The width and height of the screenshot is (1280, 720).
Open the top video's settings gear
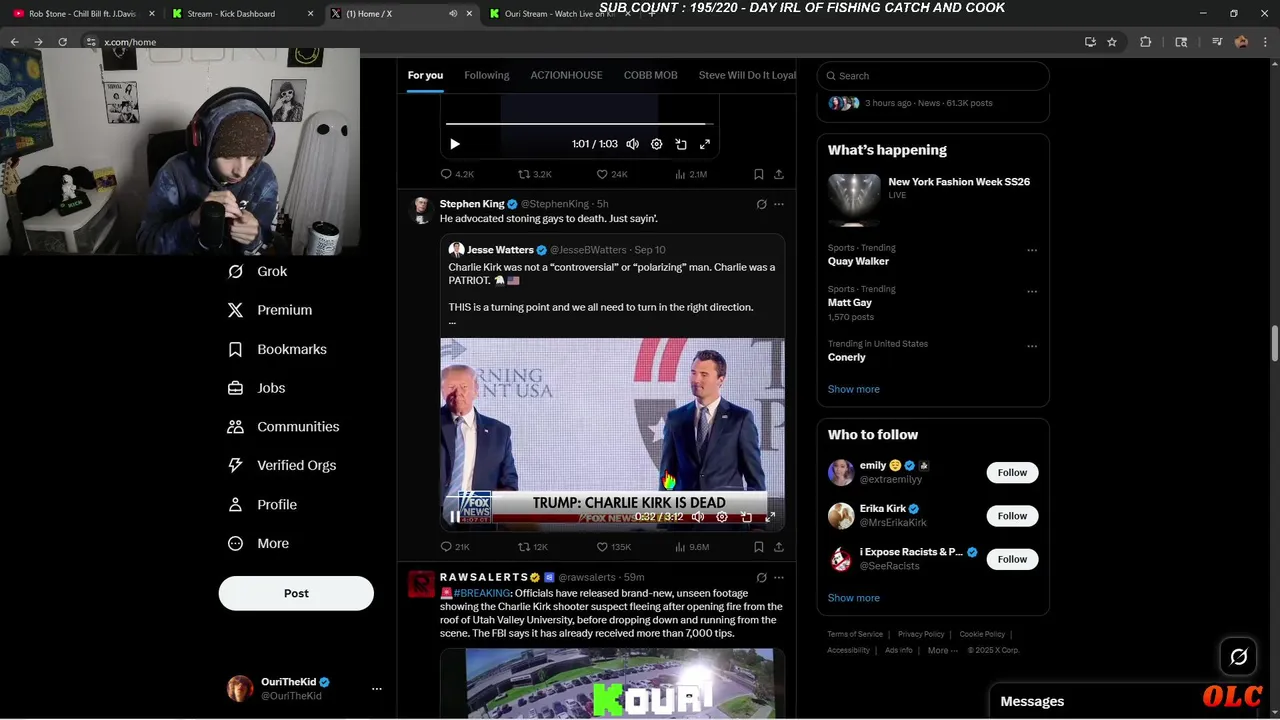coord(656,144)
